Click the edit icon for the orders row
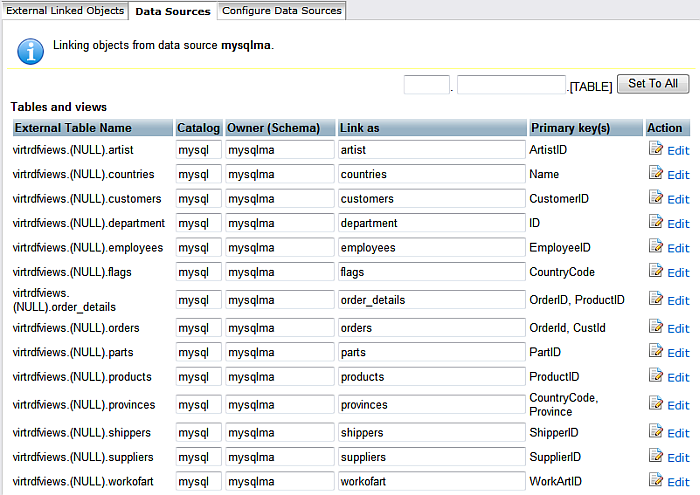700x495 pixels. click(656, 327)
